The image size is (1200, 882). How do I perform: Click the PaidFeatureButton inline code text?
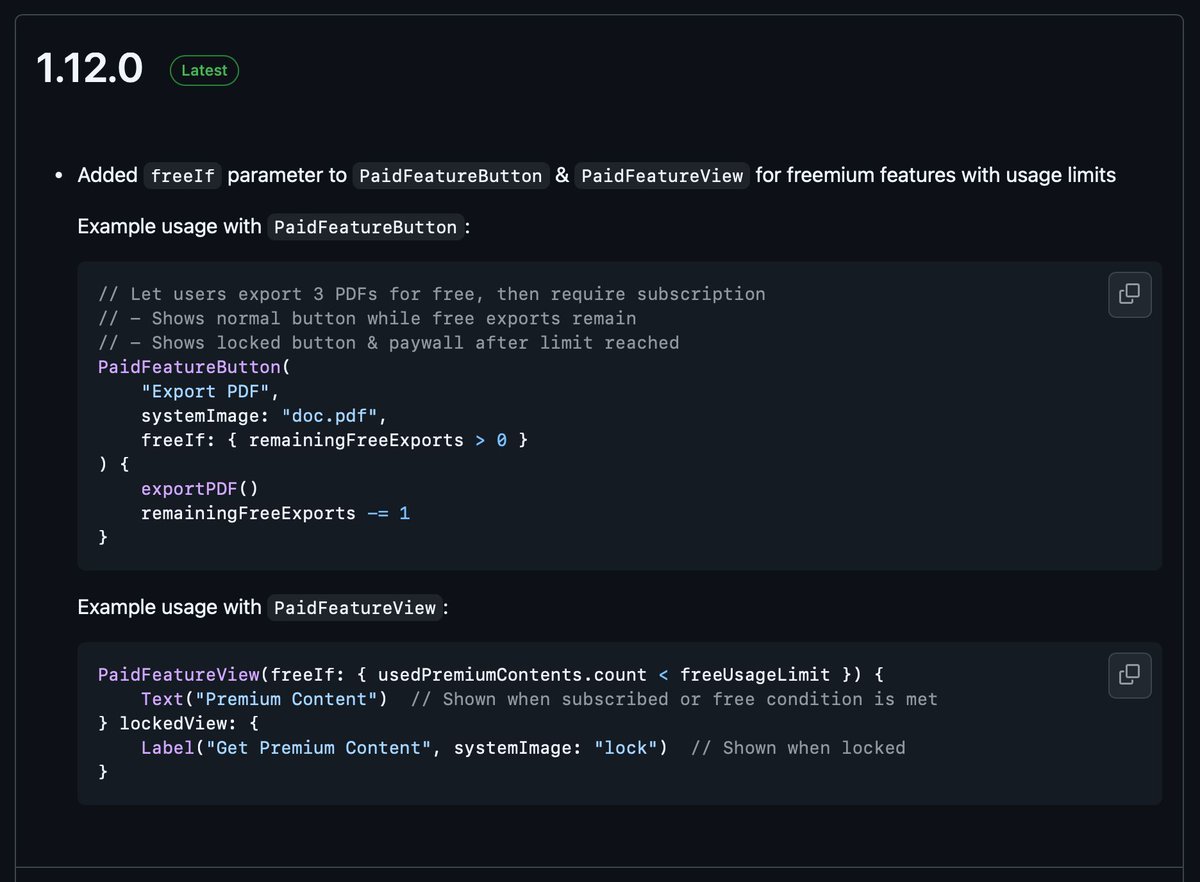[450, 175]
